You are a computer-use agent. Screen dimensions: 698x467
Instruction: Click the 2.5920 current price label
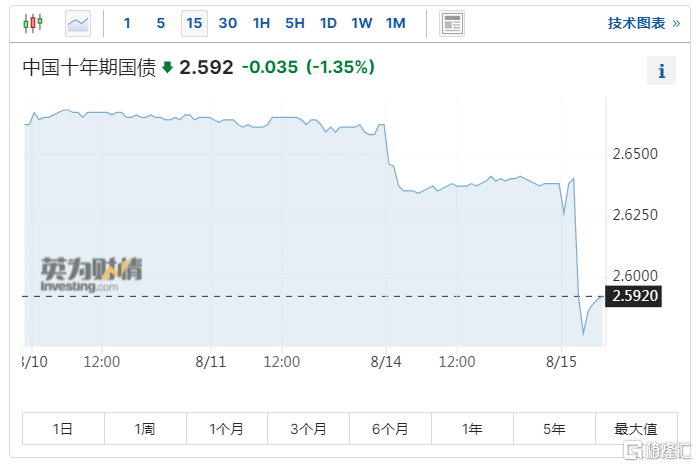(632, 296)
